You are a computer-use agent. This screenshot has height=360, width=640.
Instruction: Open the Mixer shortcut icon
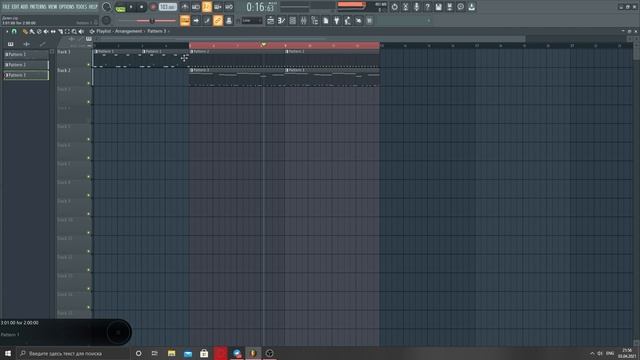click(x=304, y=20)
